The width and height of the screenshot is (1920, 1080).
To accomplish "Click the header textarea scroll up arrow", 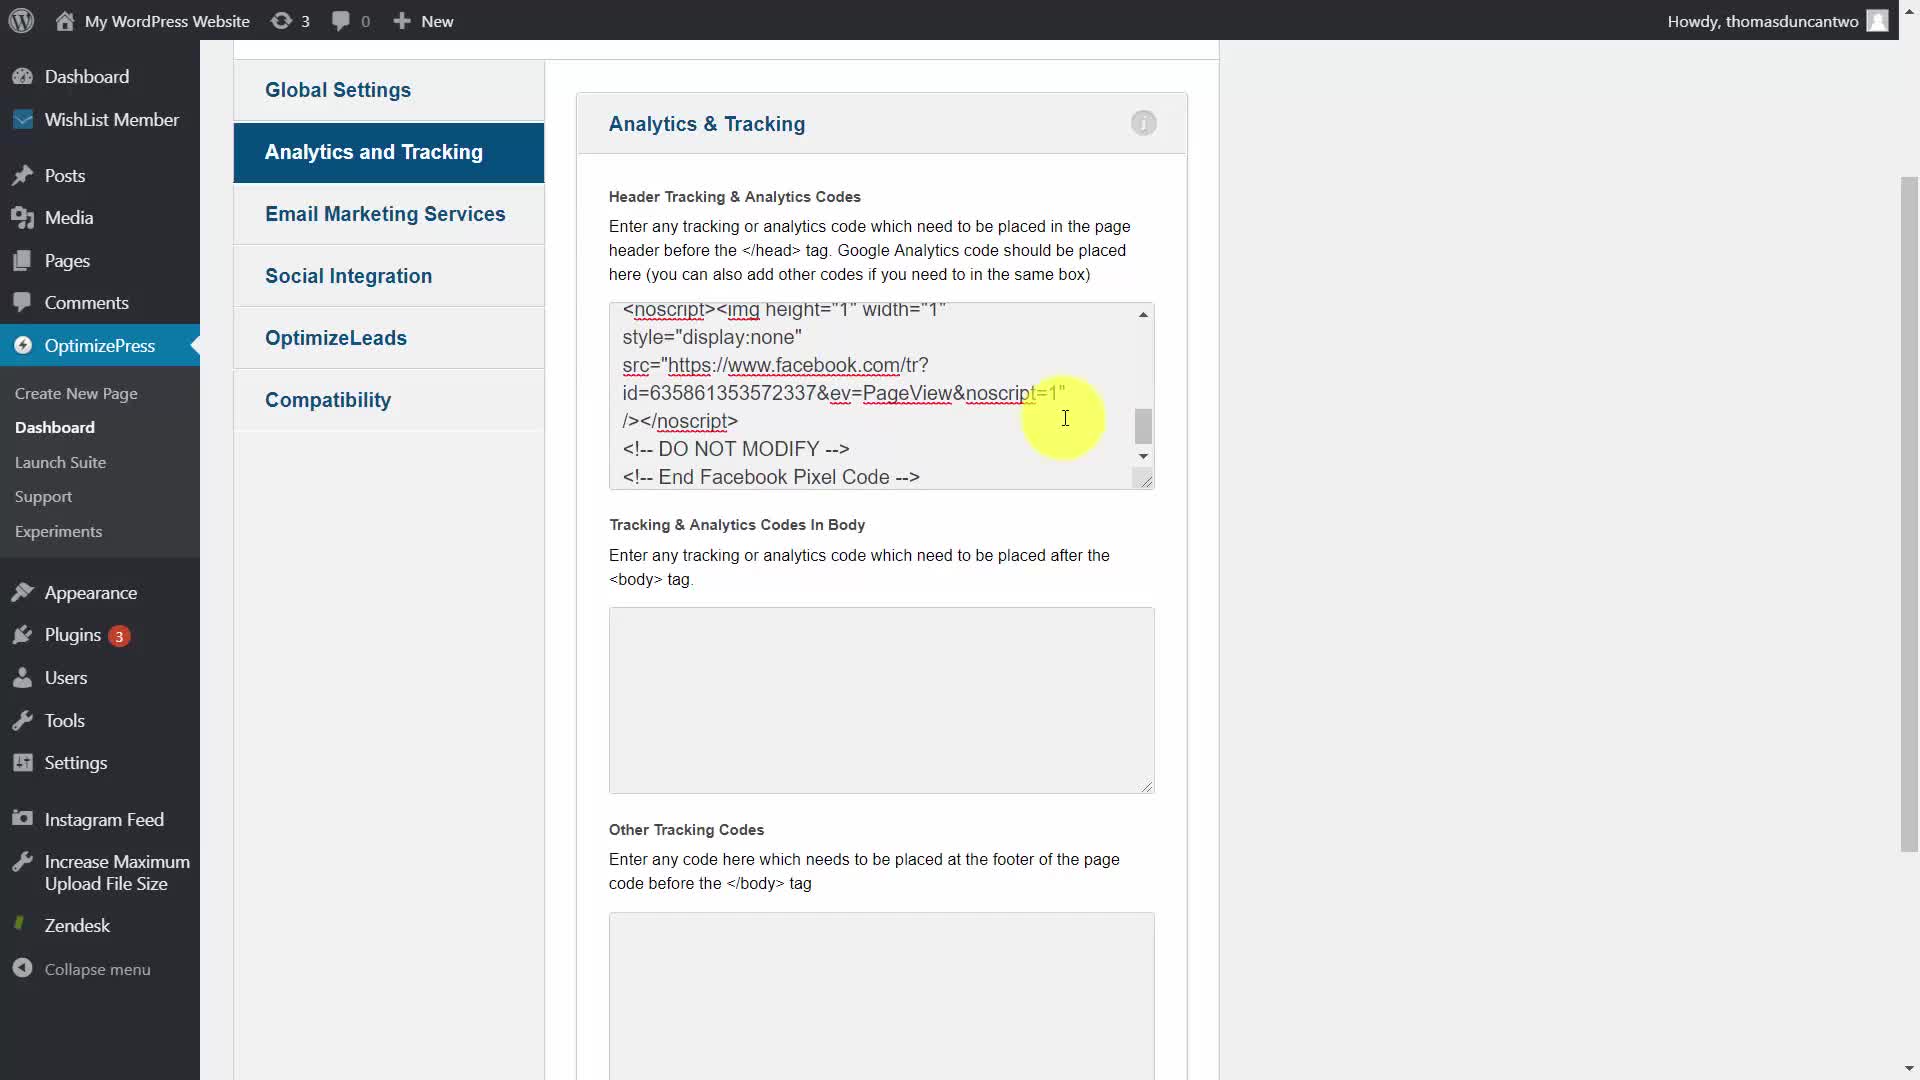I will [1143, 314].
